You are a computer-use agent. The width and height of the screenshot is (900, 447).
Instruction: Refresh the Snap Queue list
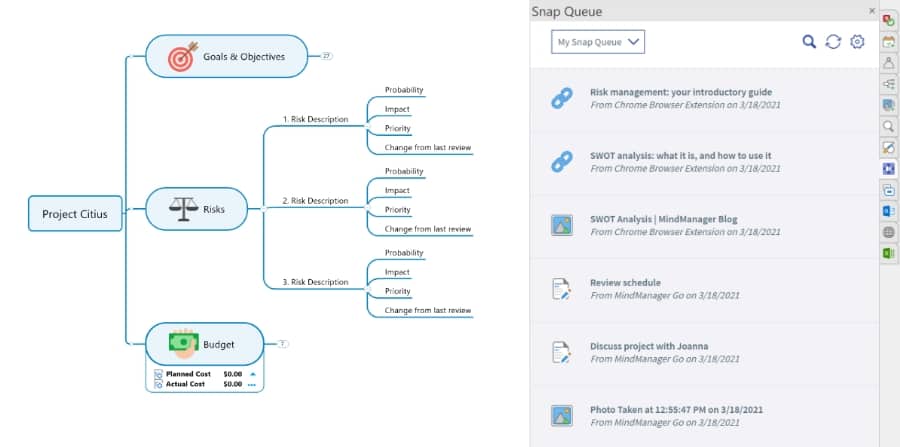833,42
